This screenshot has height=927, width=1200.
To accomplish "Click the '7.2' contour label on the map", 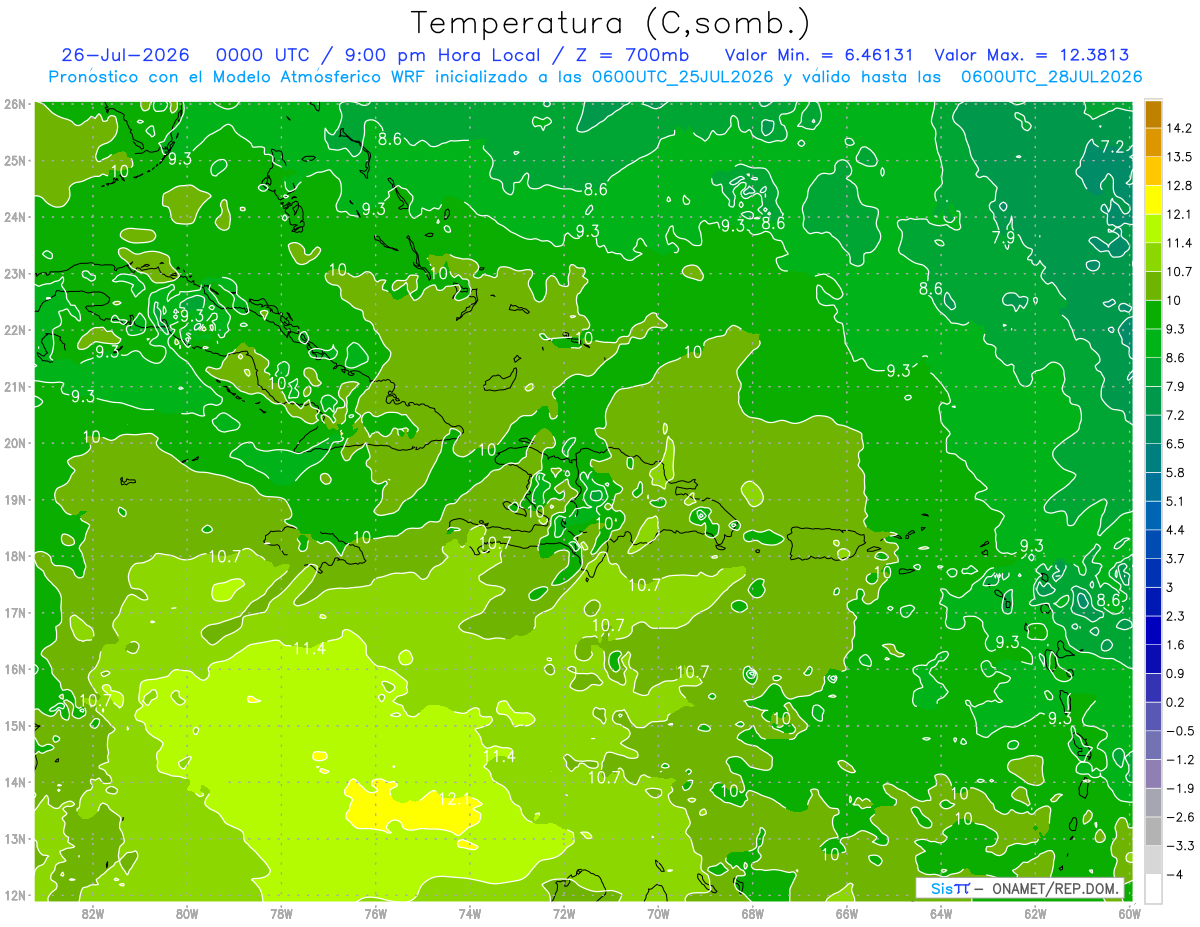I will pos(1113,147).
